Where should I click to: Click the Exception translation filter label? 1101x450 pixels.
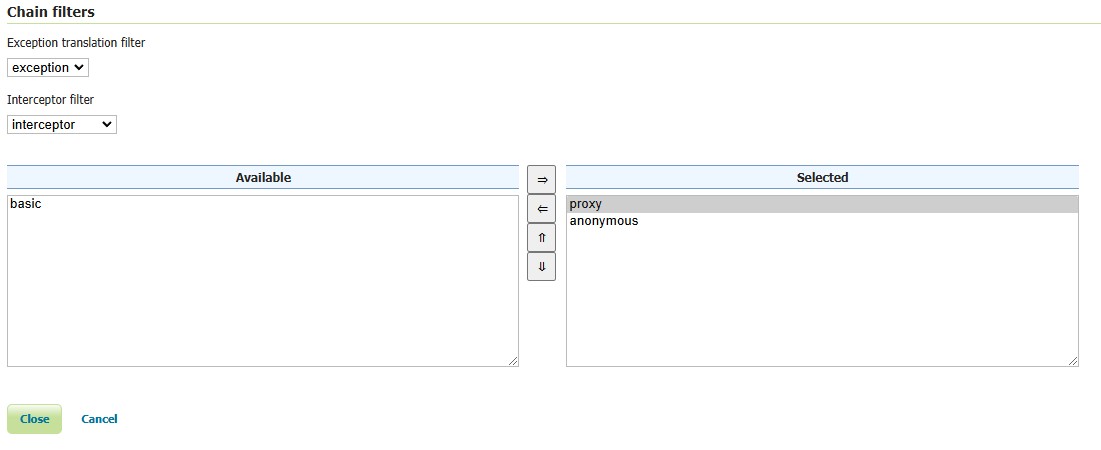coord(76,43)
